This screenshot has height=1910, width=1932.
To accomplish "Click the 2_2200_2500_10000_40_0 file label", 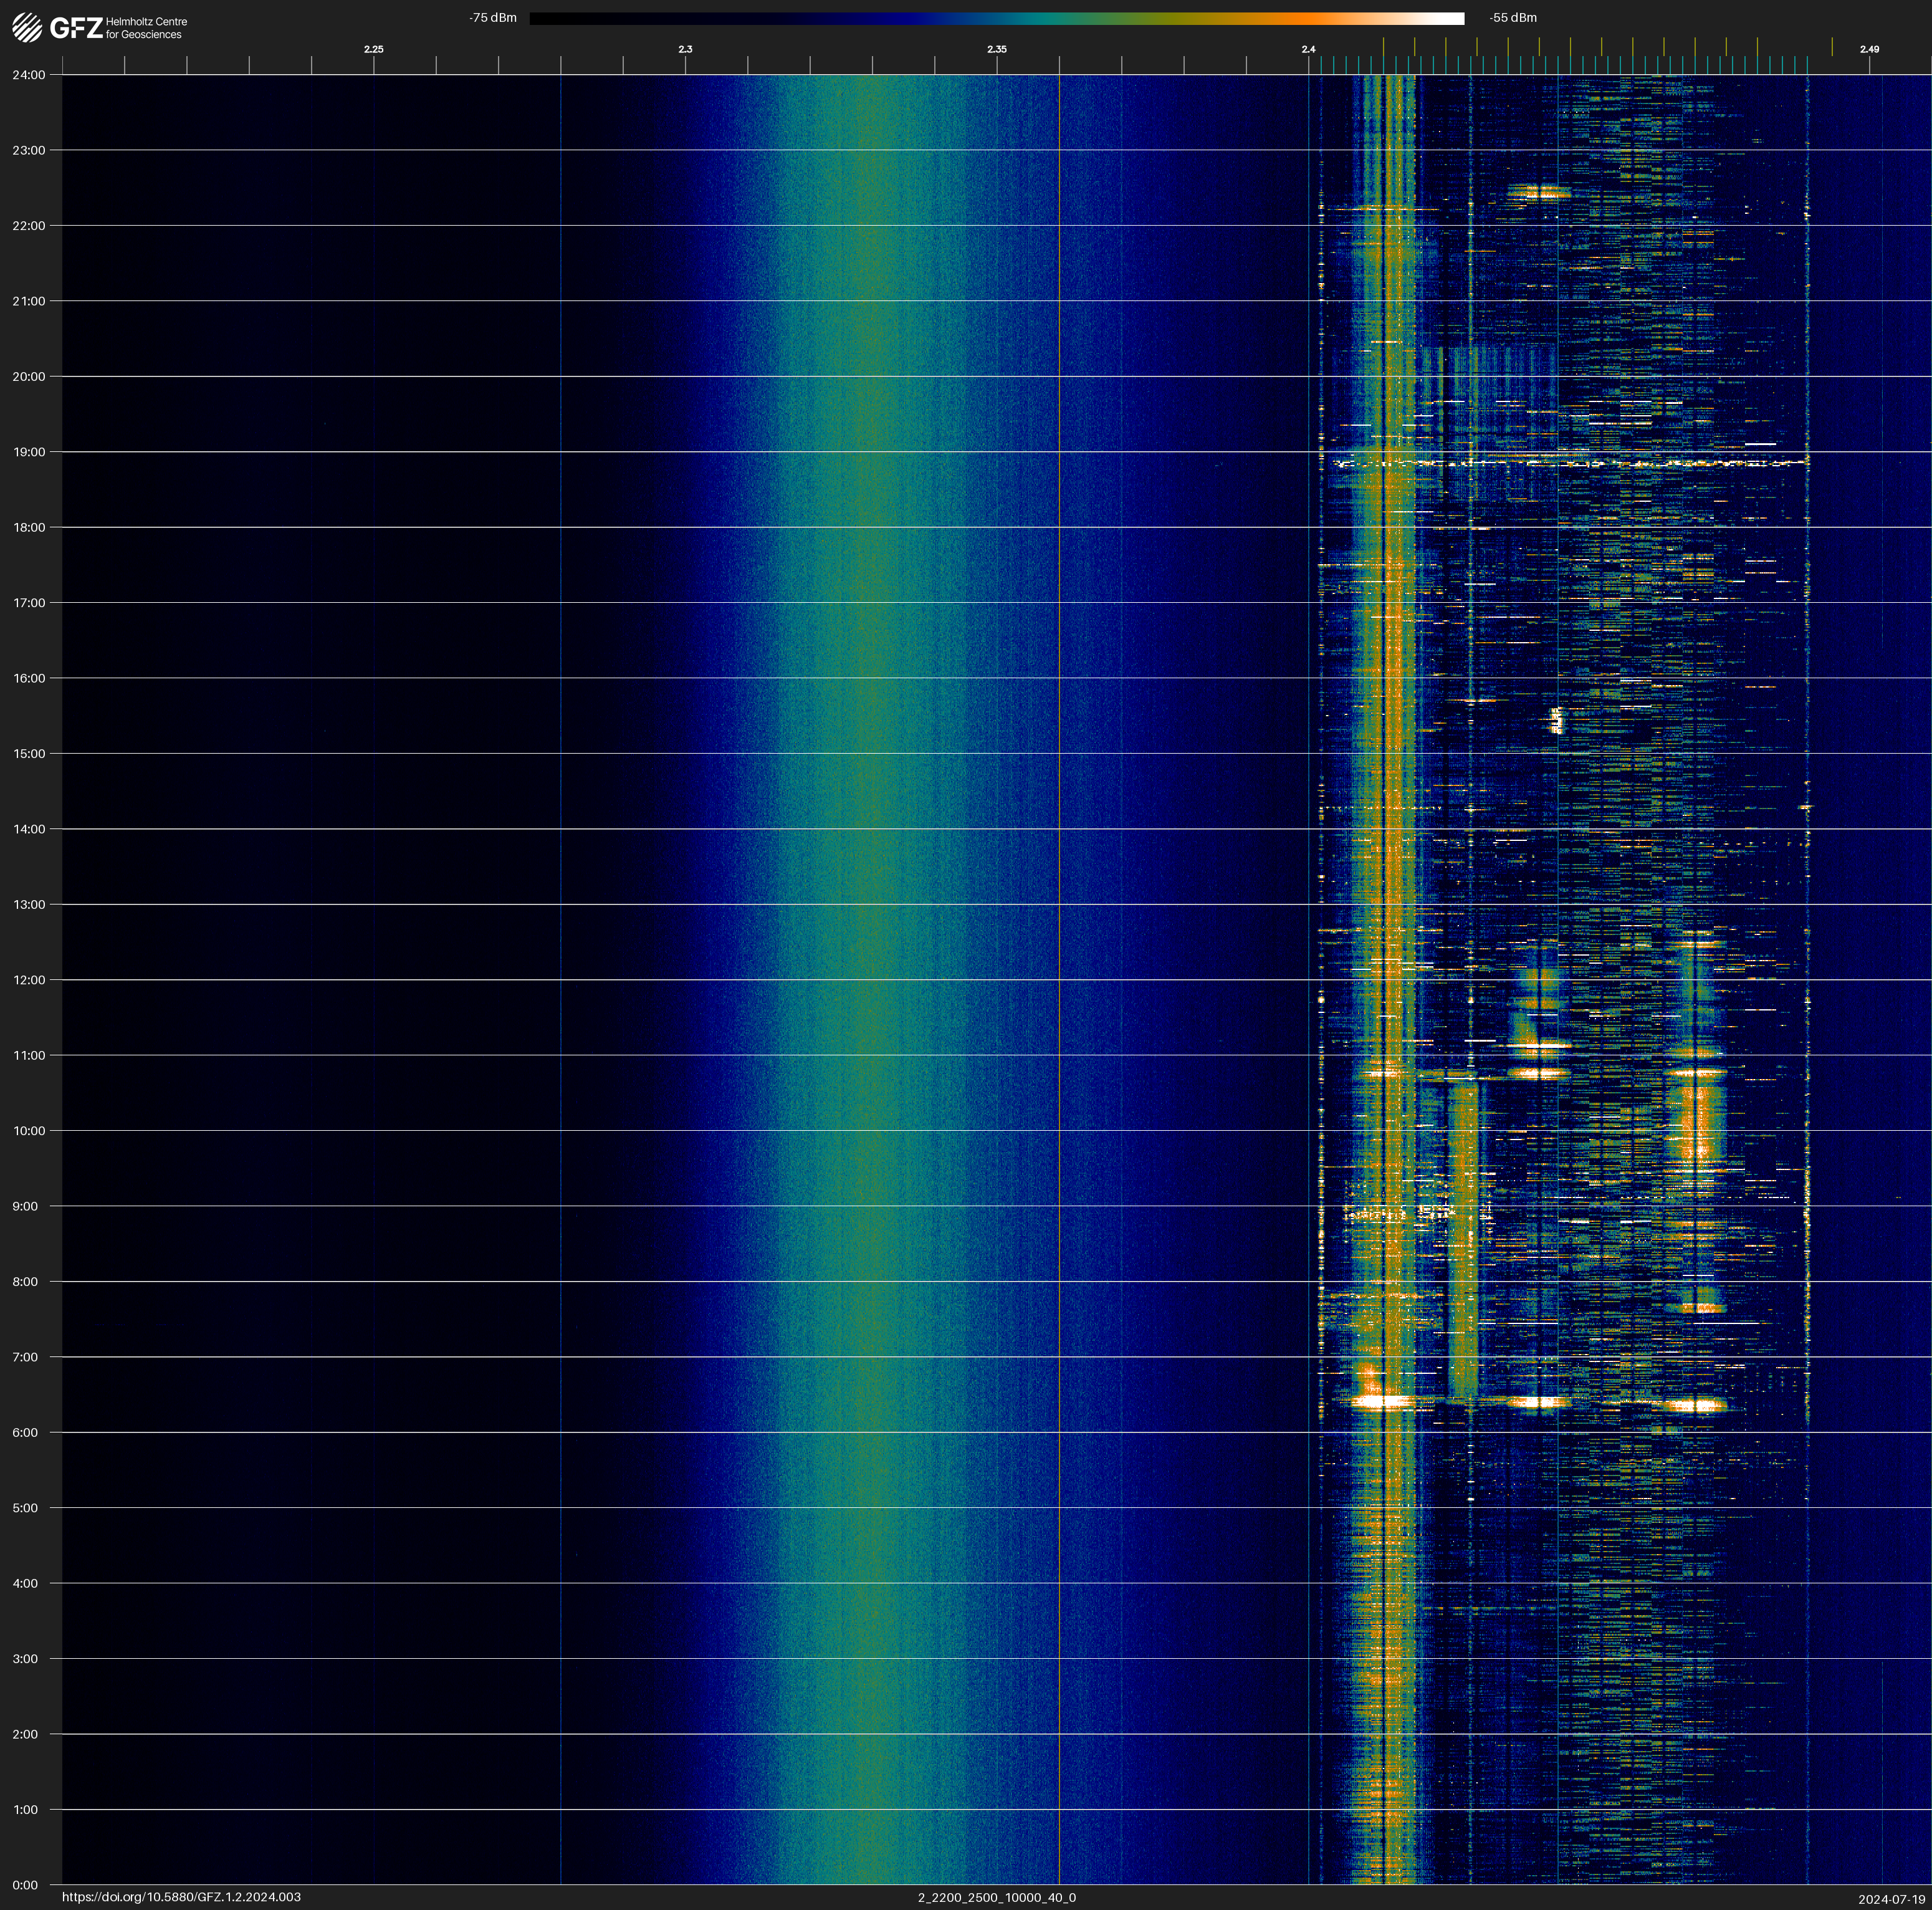I will (x=996, y=1897).
